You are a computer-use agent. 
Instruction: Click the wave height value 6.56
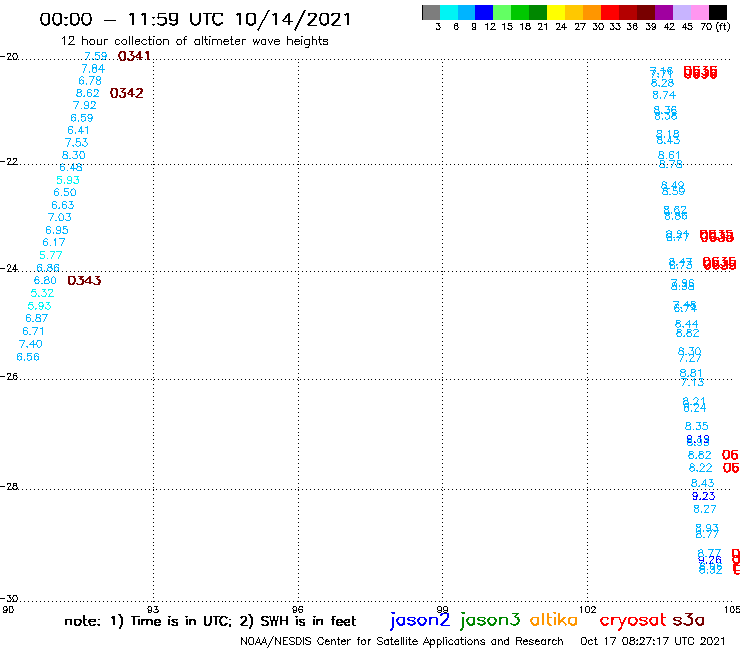[28, 357]
